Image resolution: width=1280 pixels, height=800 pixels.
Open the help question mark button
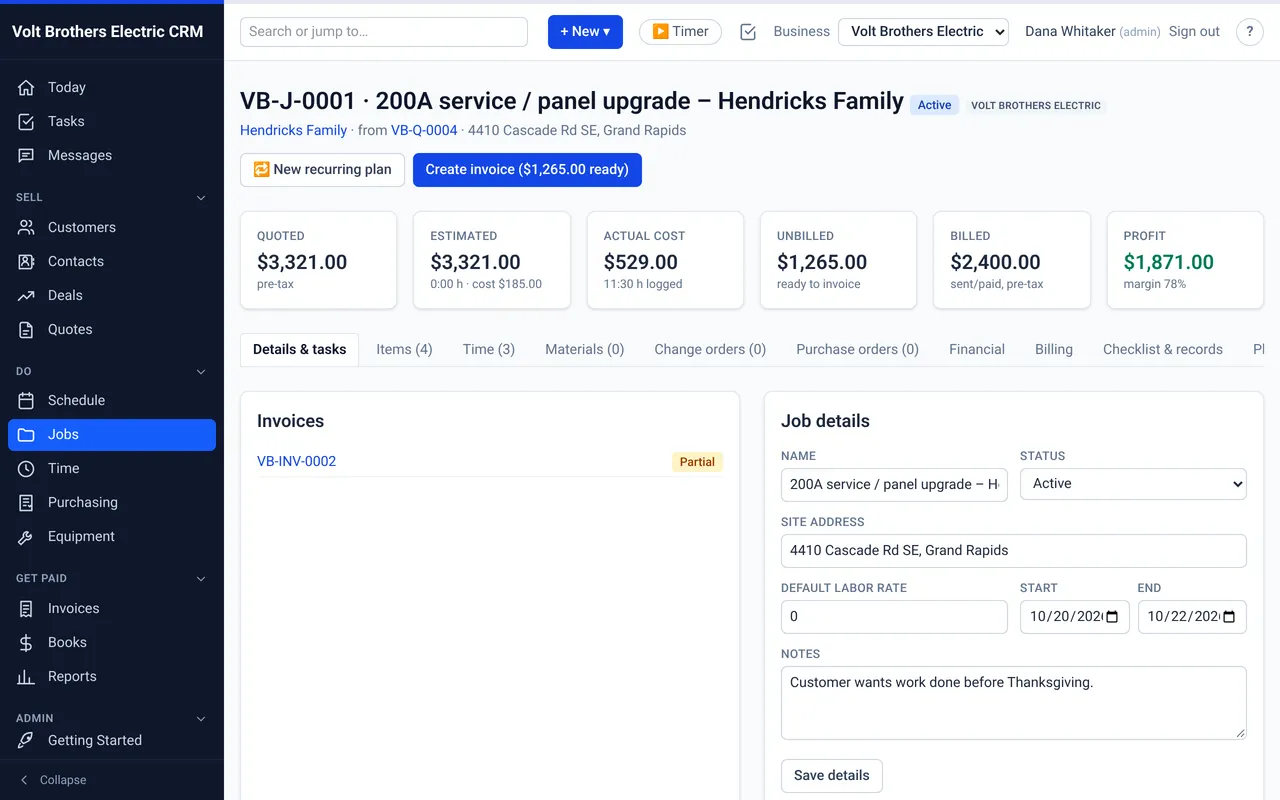click(1250, 32)
